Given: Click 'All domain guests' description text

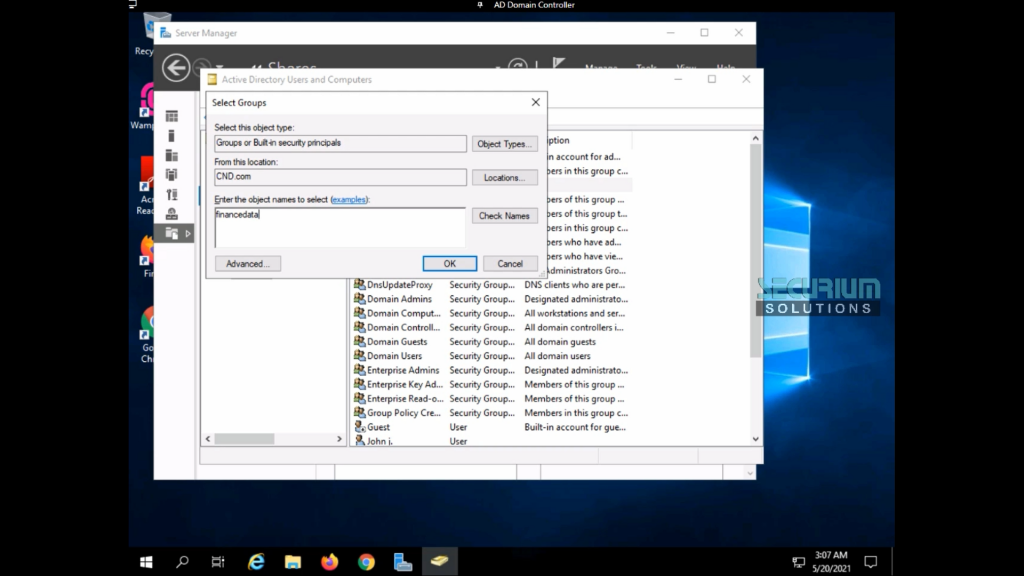Looking at the screenshot, I should (560, 342).
